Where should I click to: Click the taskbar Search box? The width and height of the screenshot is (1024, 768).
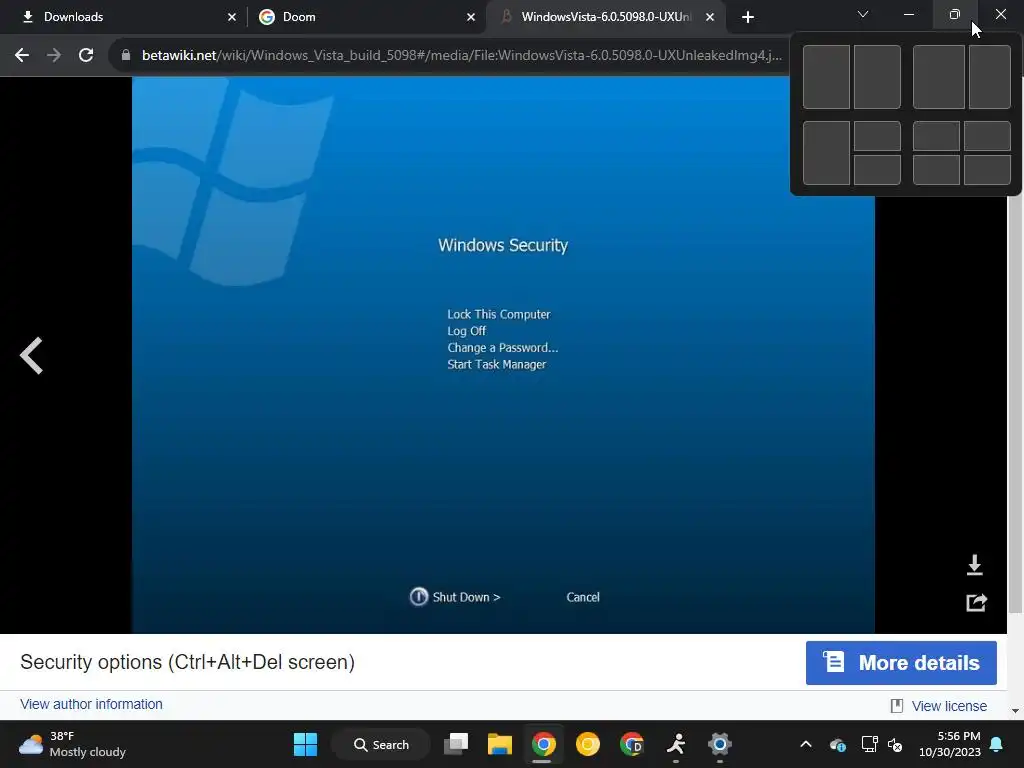click(x=381, y=744)
